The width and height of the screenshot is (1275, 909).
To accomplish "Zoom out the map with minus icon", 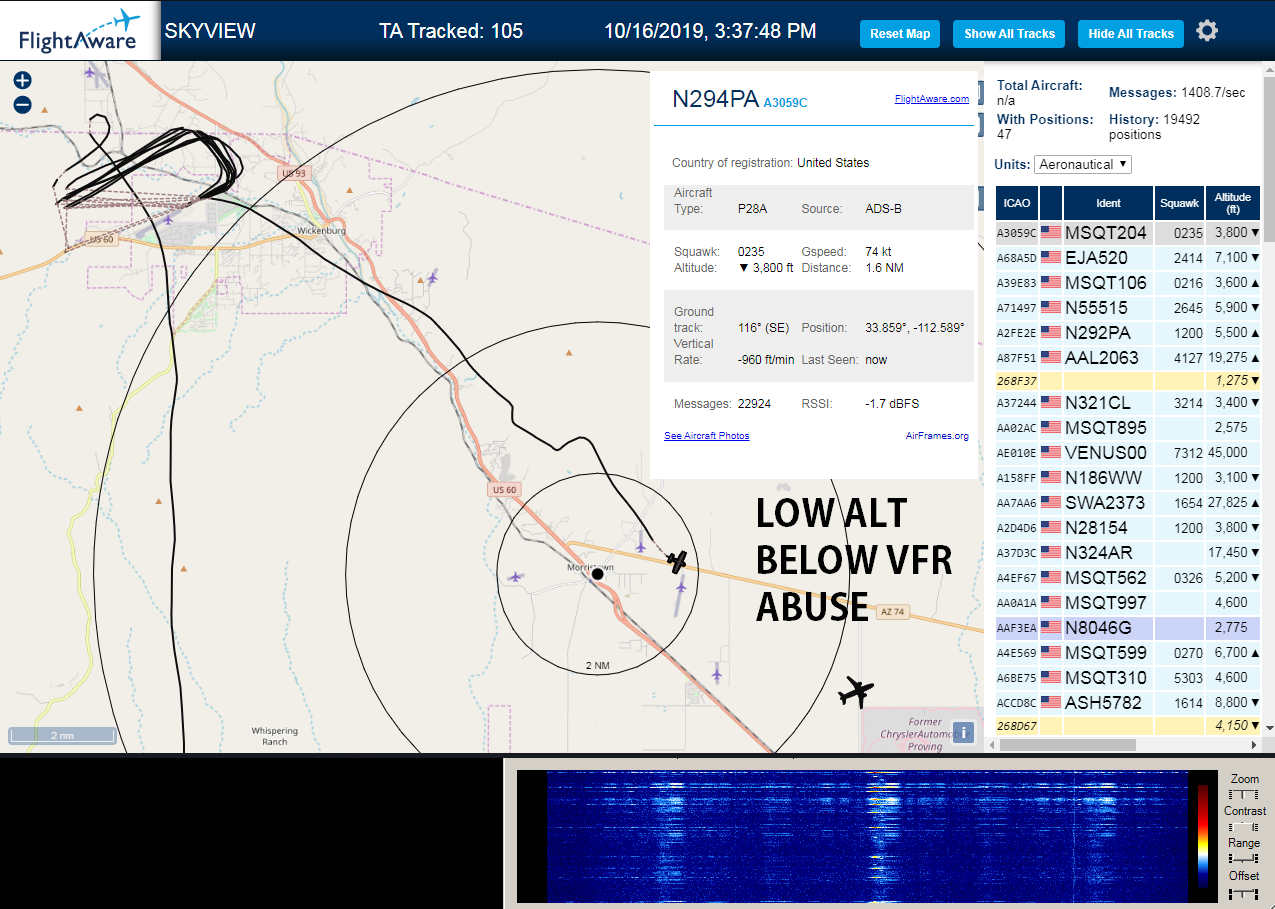I will (x=22, y=105).
